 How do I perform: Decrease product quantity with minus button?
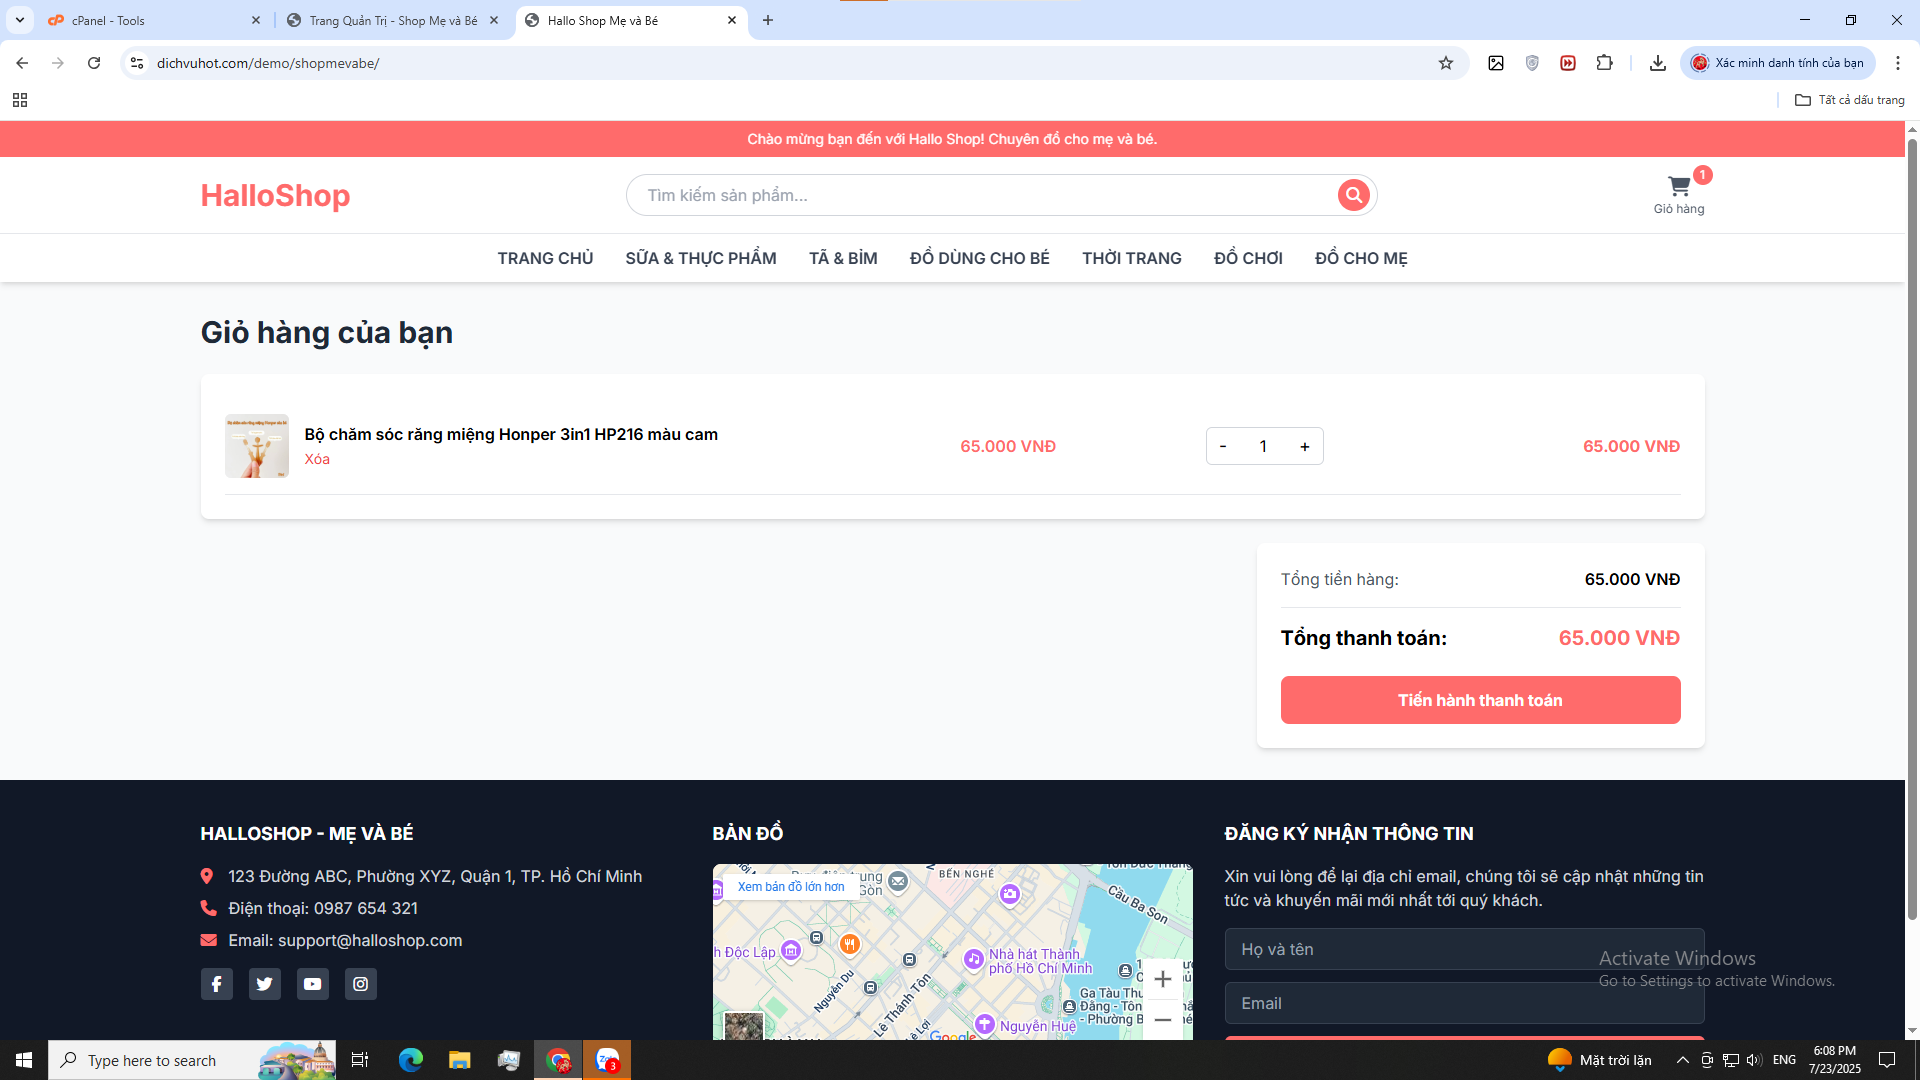pyautogui.click(x=1223, y=447)
